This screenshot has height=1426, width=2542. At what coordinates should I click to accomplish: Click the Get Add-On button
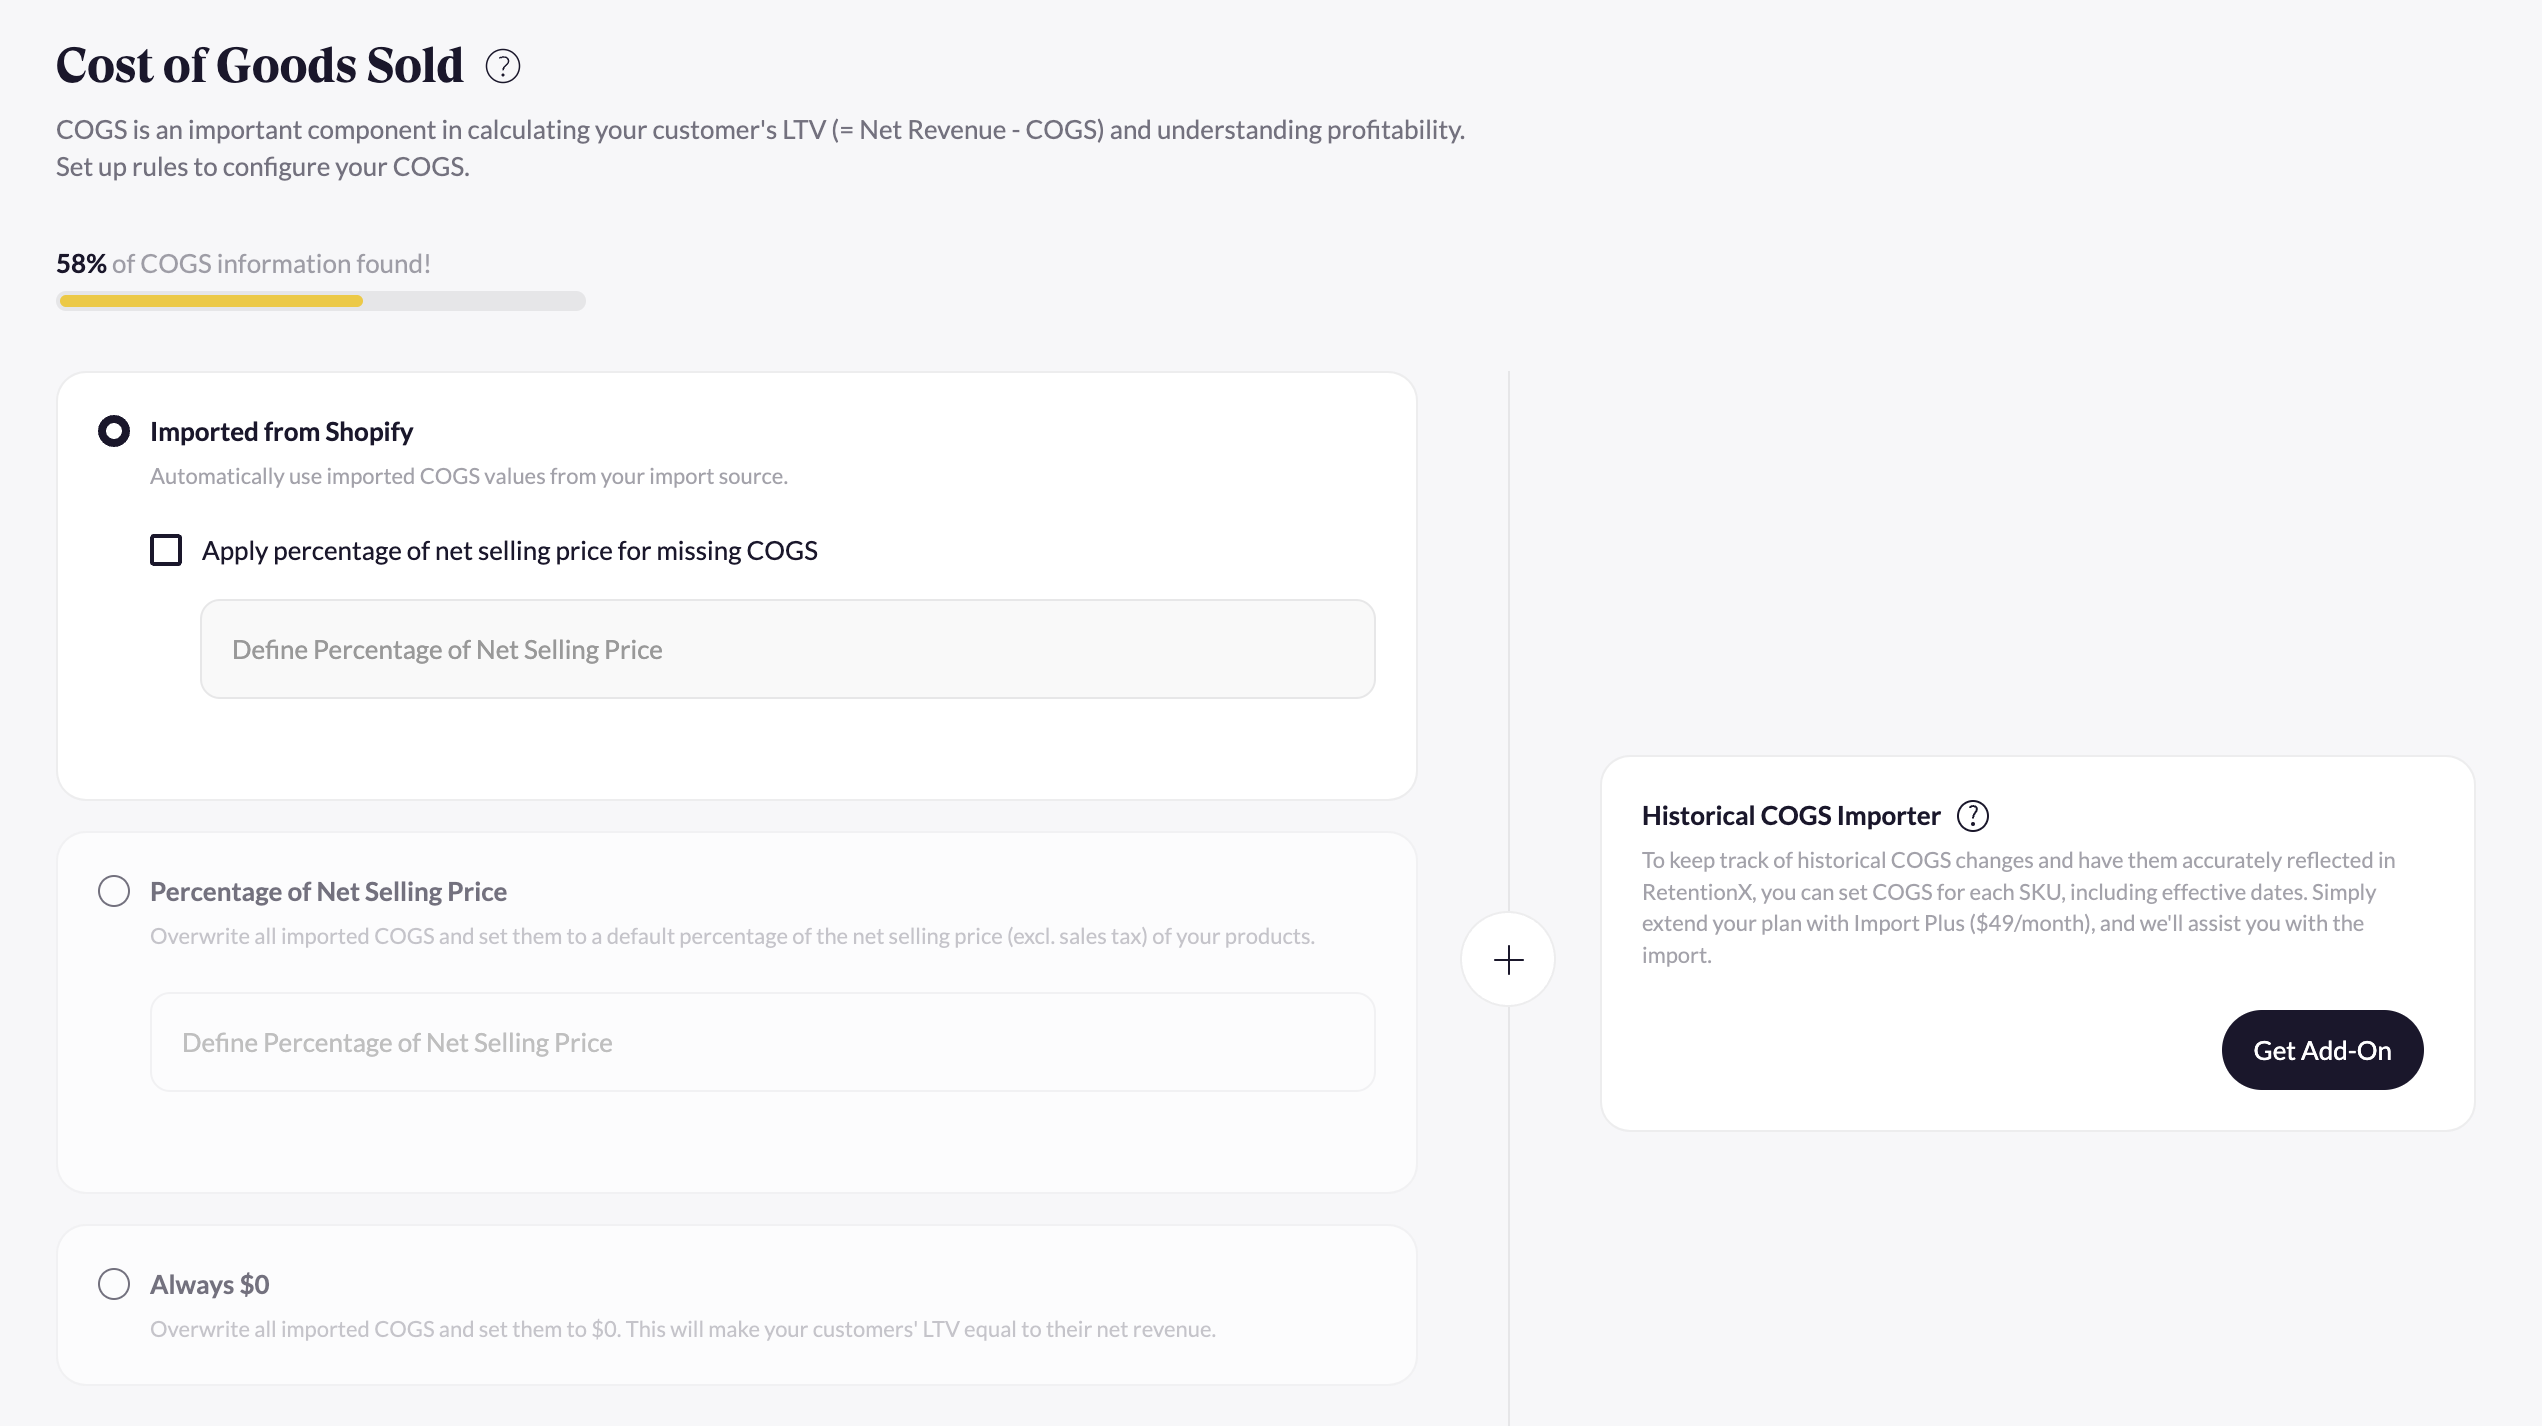(2322, 1049)
